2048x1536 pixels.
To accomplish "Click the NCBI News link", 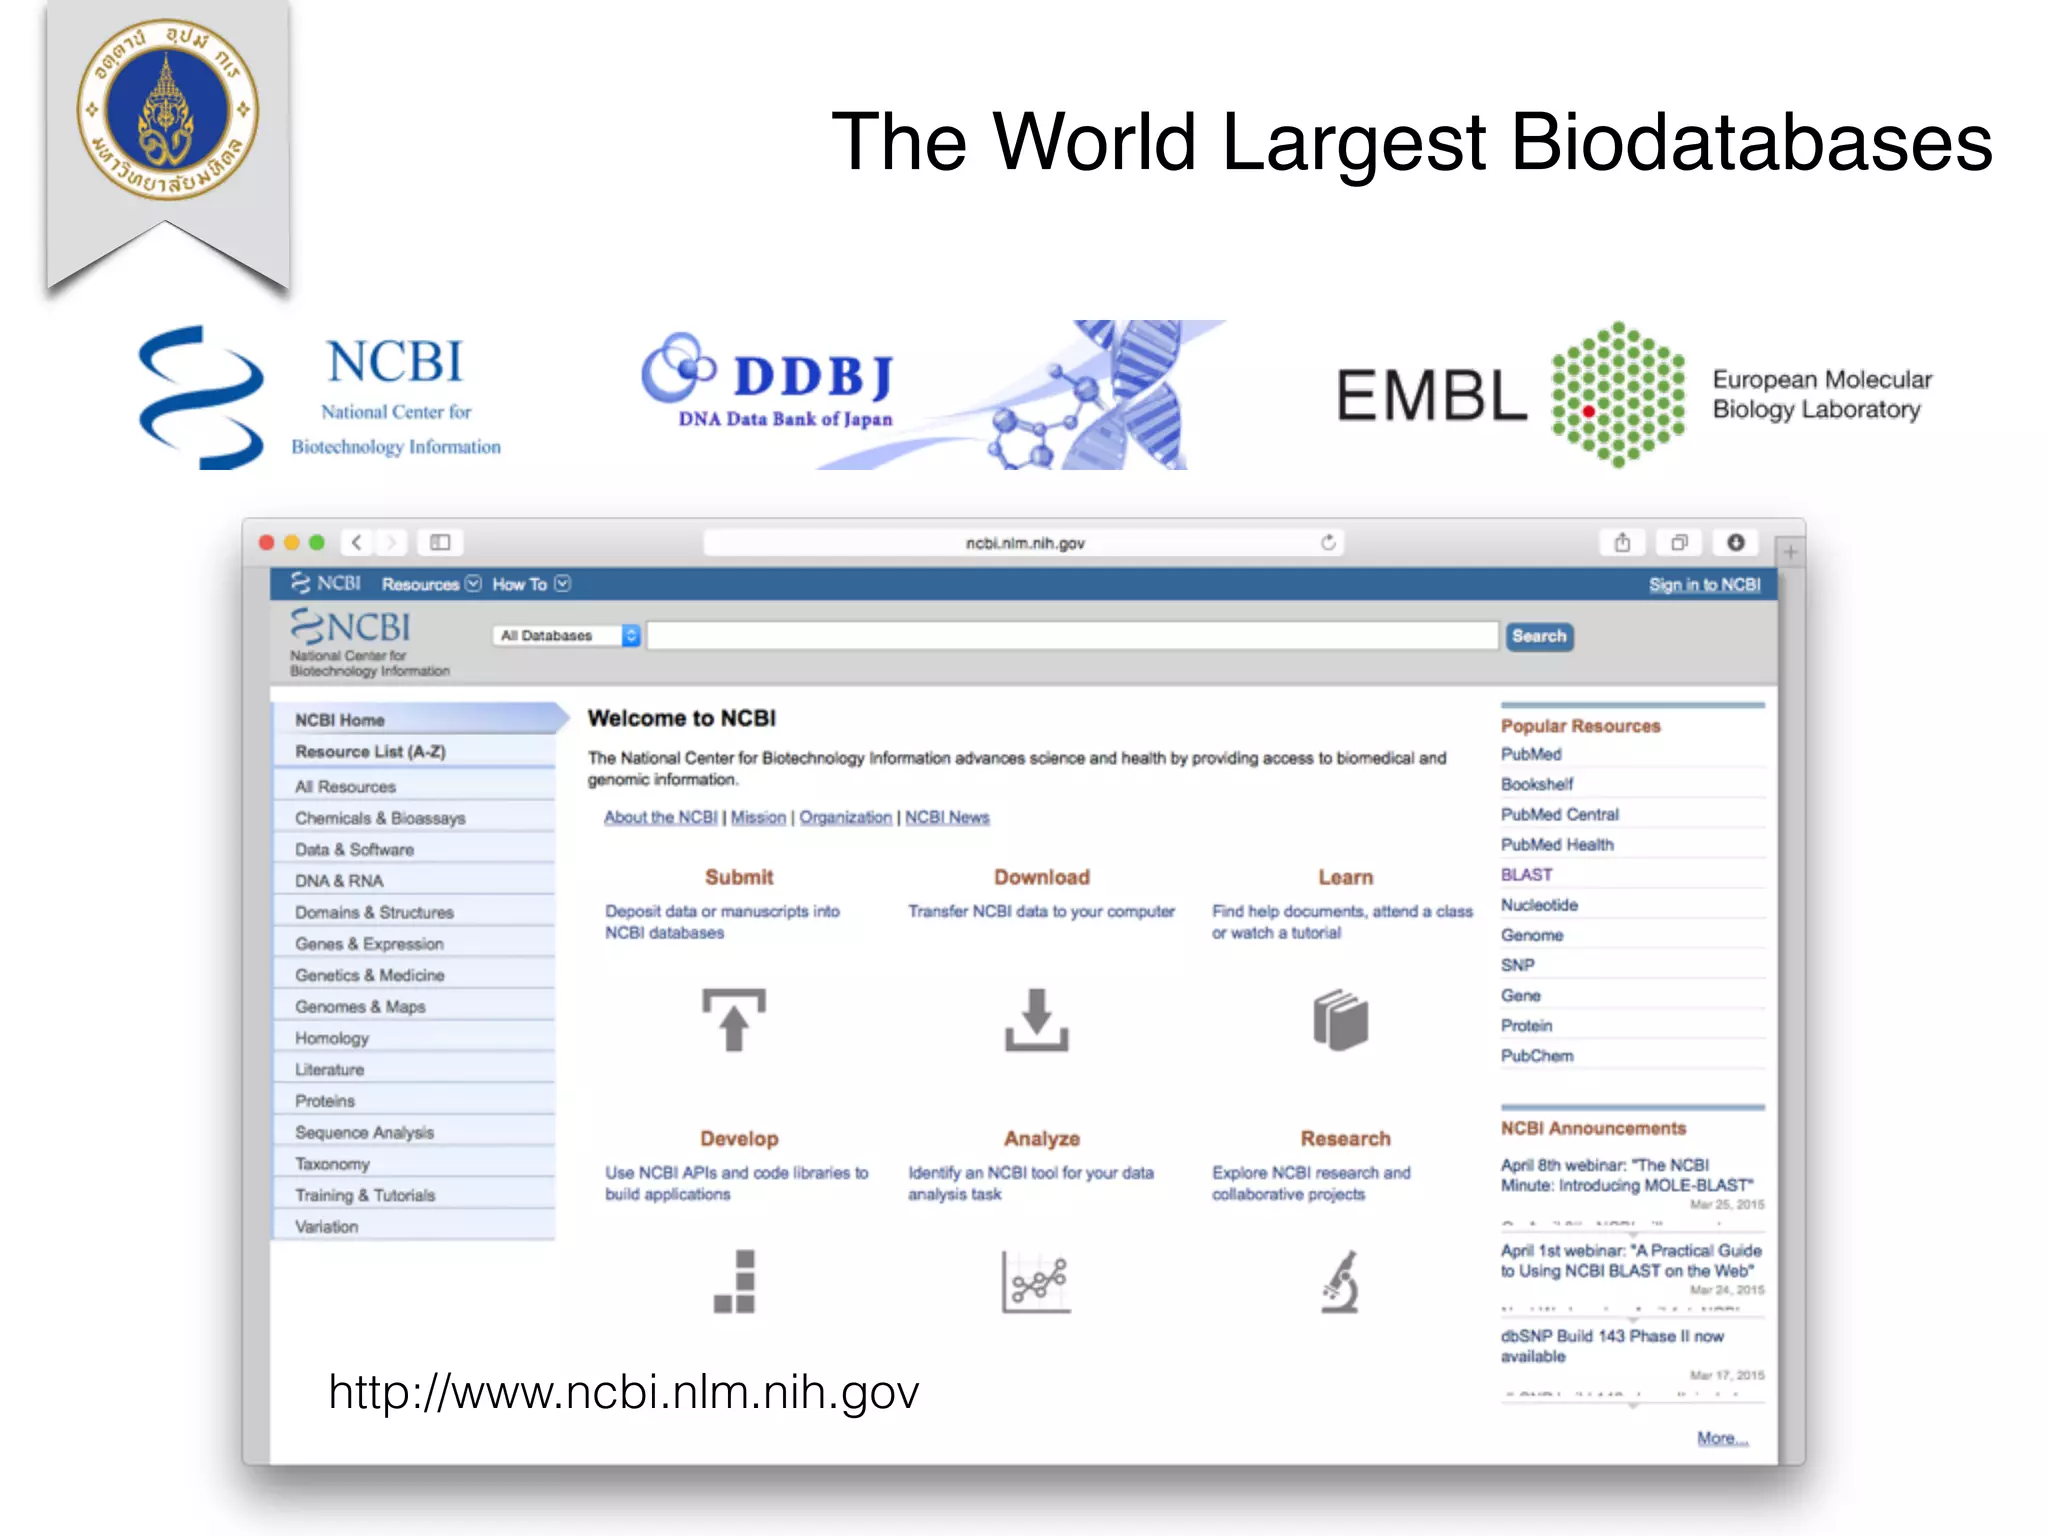I will point(947,817).
